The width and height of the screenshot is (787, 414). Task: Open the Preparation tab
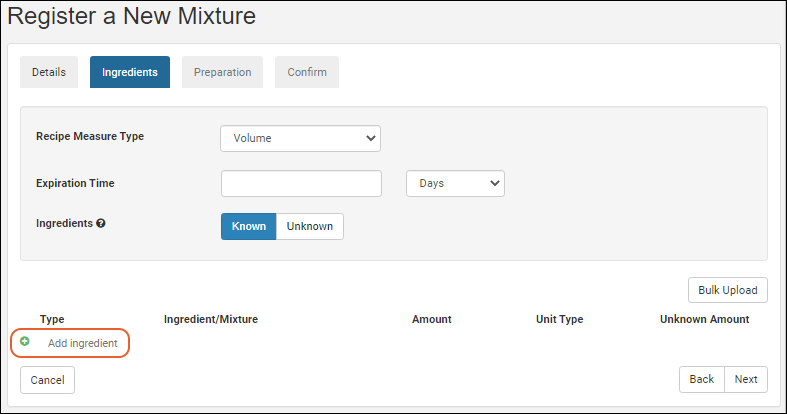tap(222, 72)
